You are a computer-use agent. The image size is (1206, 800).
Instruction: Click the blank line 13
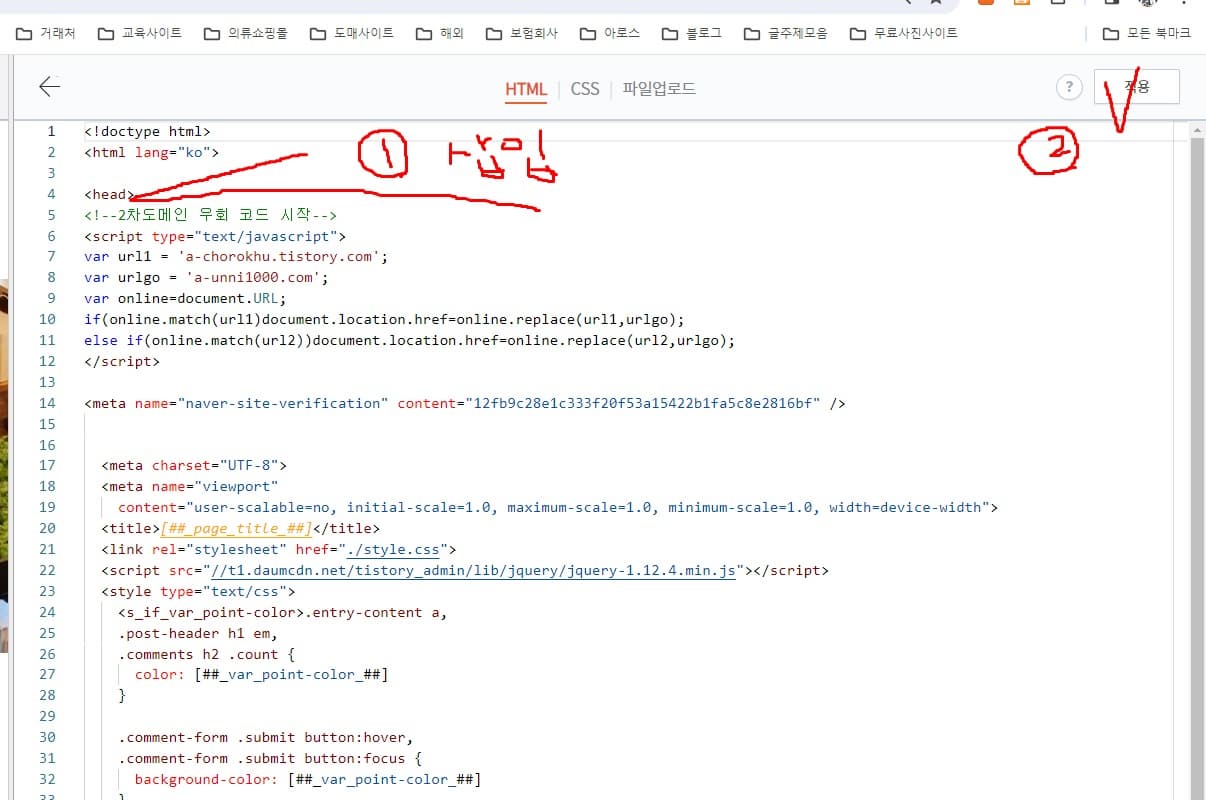point(630,382)
